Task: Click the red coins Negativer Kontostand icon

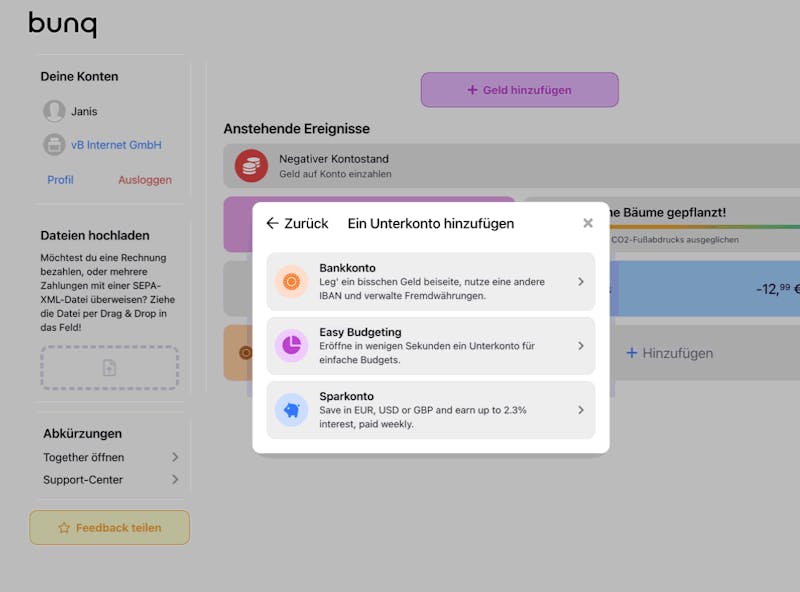Action: pos(251,165)
